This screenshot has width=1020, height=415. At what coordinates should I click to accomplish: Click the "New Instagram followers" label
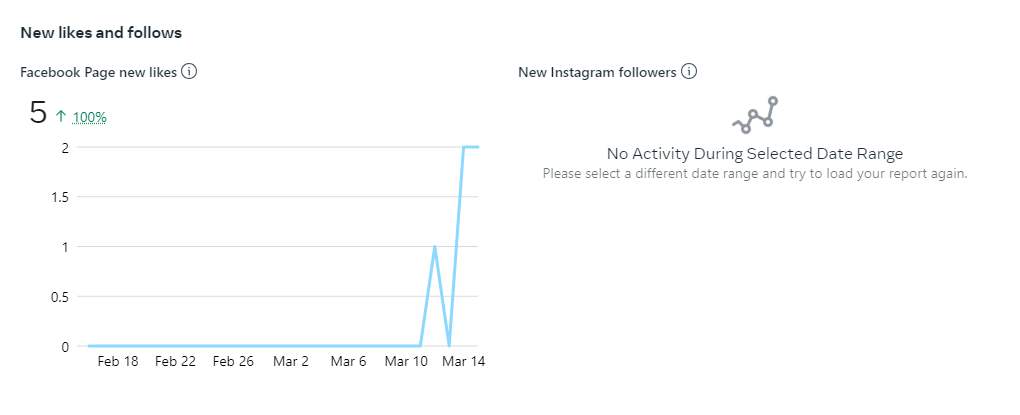(x=597, y=72)
